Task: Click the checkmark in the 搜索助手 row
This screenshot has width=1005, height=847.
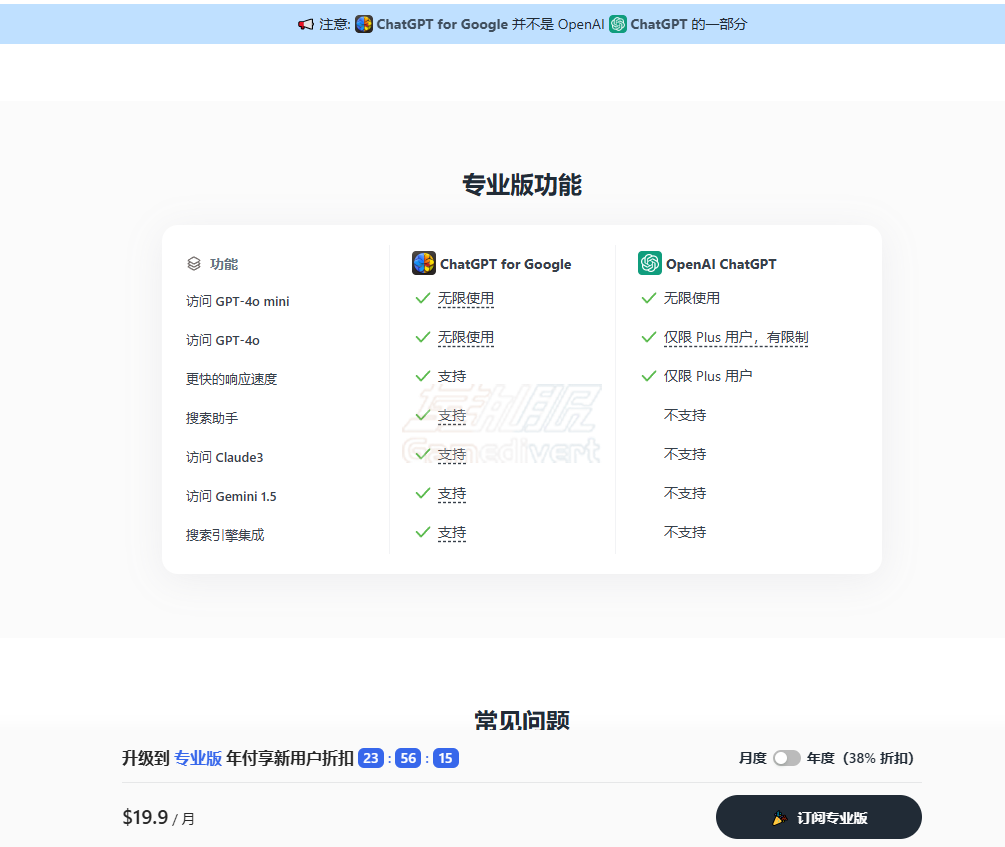Action: pyautogui.click(x=422, y=415)
